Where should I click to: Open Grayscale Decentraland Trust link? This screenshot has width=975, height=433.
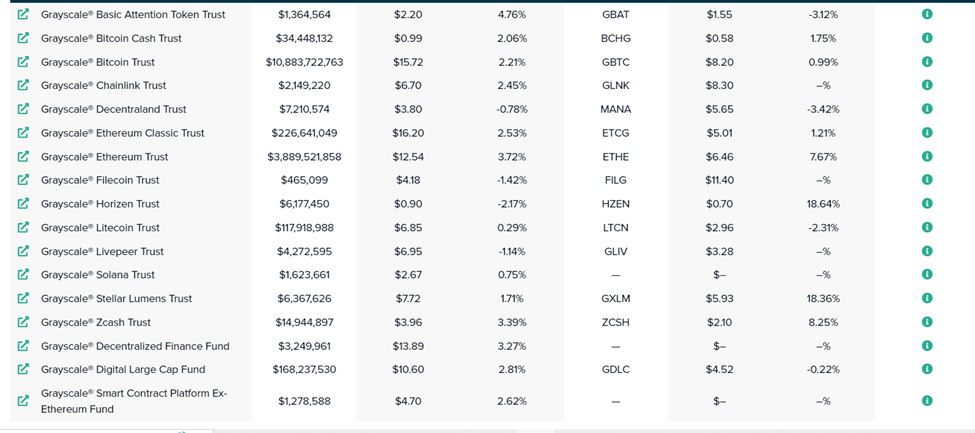coord(114,109)
